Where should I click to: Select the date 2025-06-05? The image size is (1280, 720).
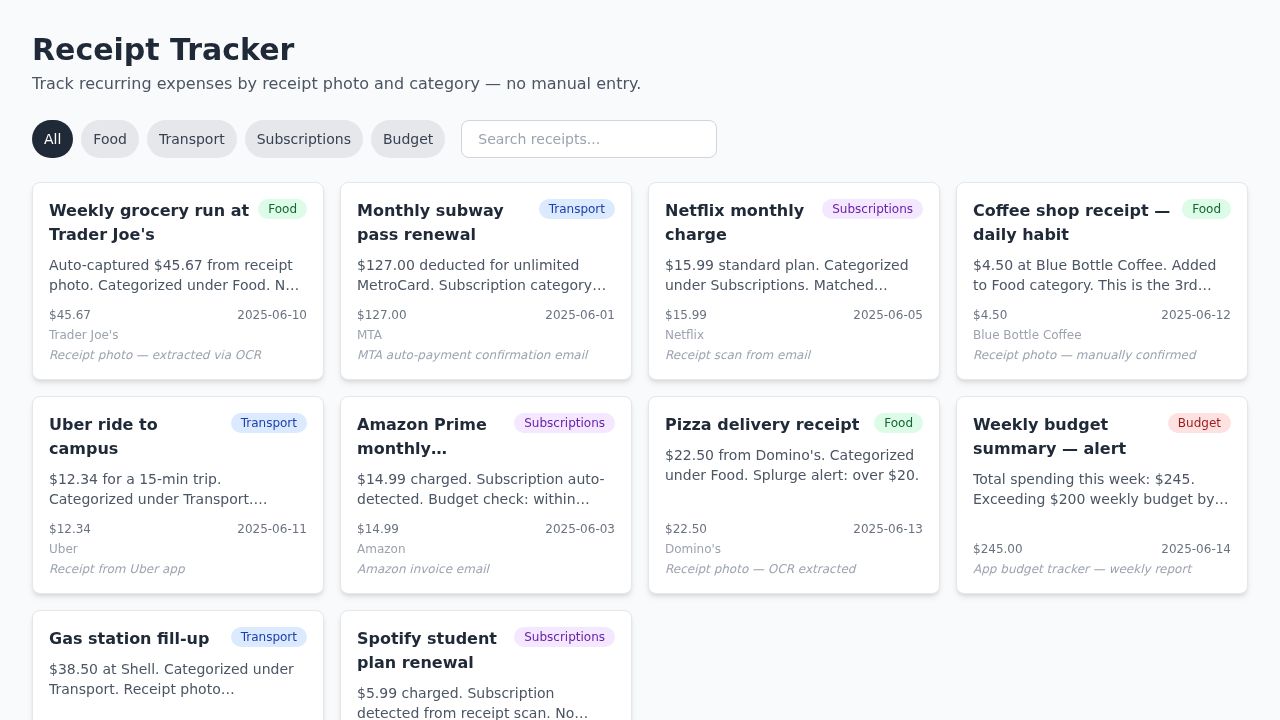[x=888, y=315]
